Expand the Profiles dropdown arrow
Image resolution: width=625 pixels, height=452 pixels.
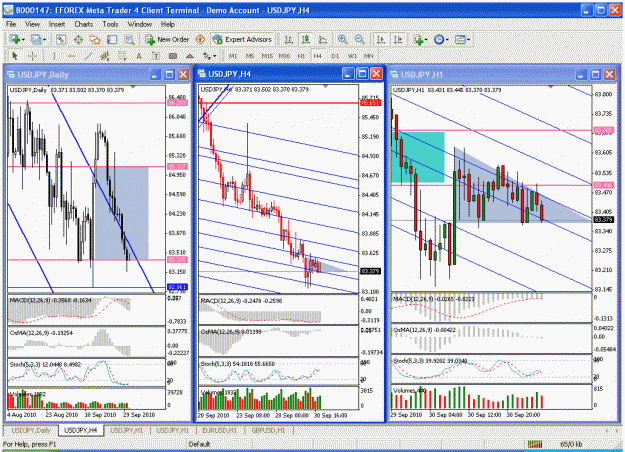[x=44, y=40]
